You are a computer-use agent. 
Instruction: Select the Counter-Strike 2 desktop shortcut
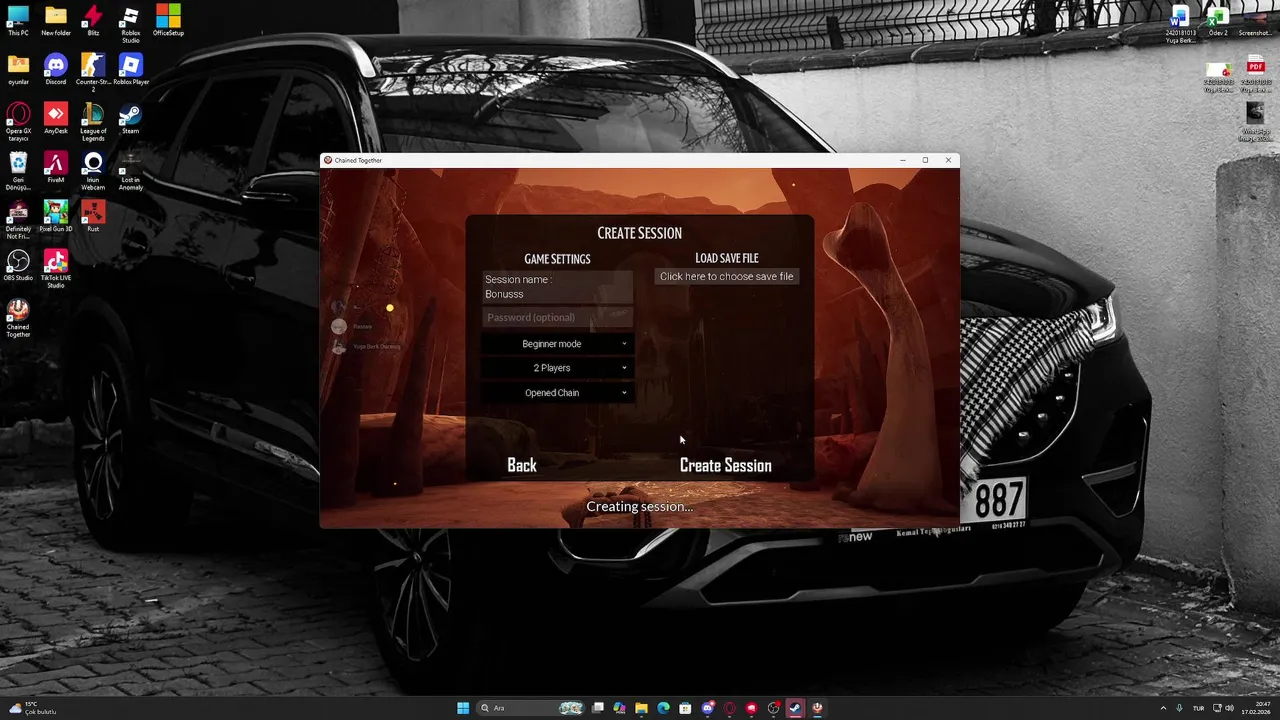point(93,73)
